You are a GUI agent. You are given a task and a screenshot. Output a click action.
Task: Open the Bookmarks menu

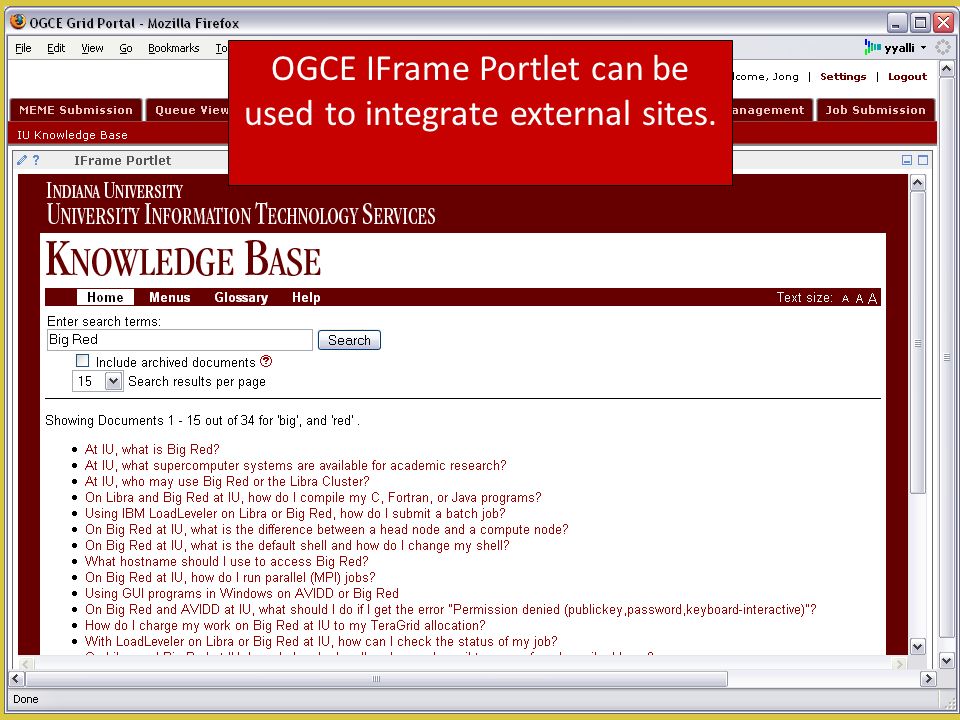[x=173, y=48]
